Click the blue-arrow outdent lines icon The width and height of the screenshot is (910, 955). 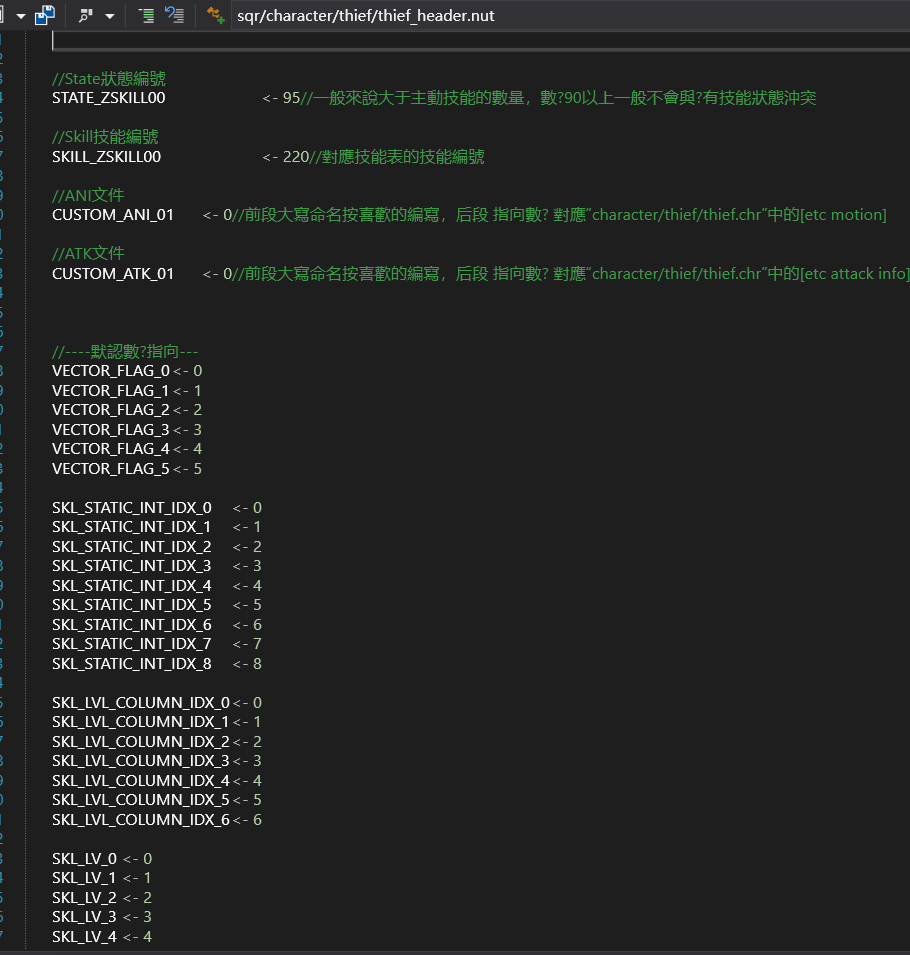[x=174, y=15]
